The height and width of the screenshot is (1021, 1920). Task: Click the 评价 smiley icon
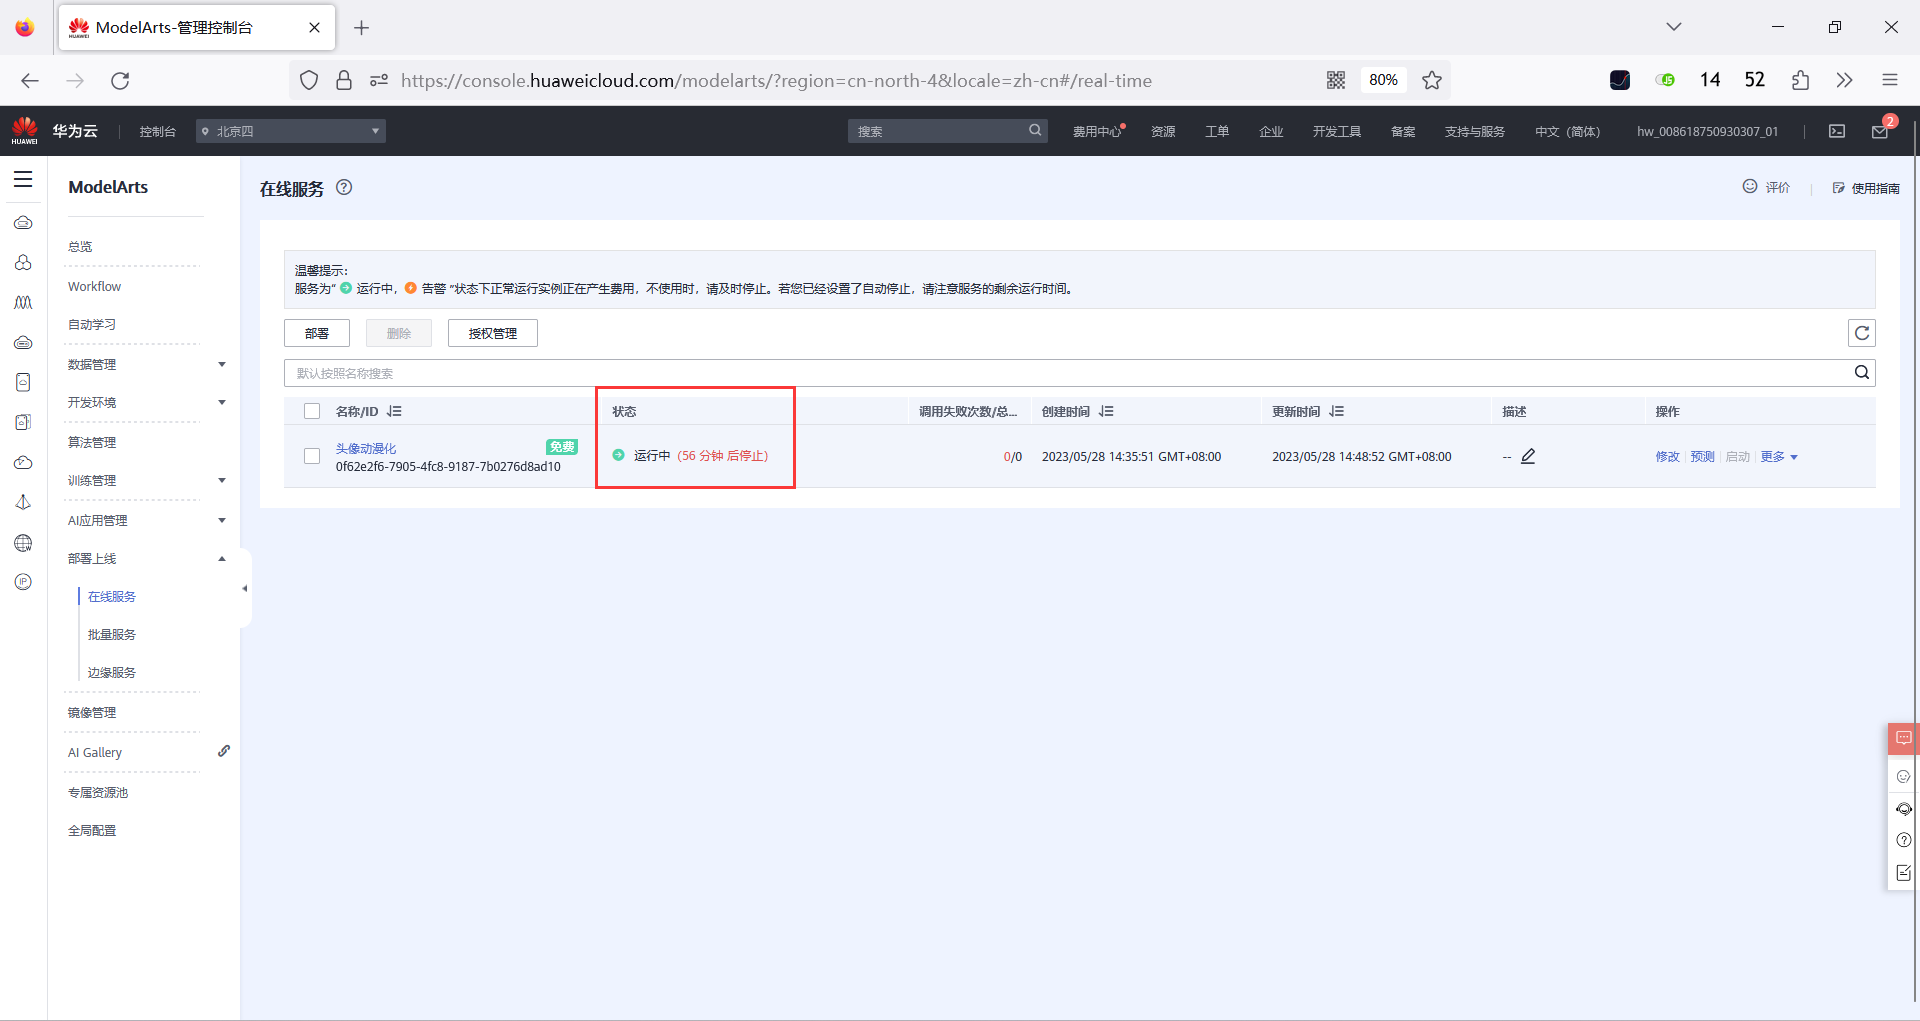tap(1750, 187)
